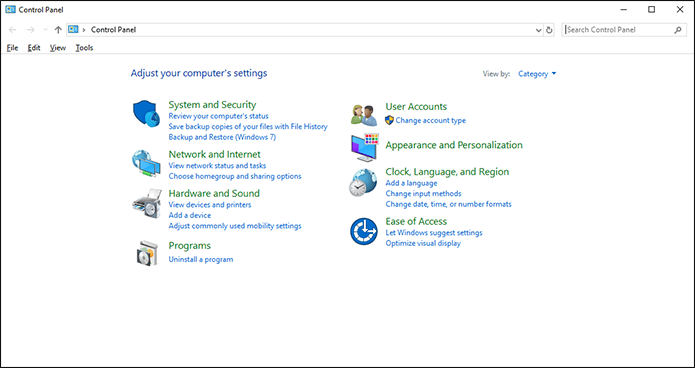Viewport: 695px width, 368px height.
Task: Open Clock, Language, and Region heading
Action: coord(447,172)
